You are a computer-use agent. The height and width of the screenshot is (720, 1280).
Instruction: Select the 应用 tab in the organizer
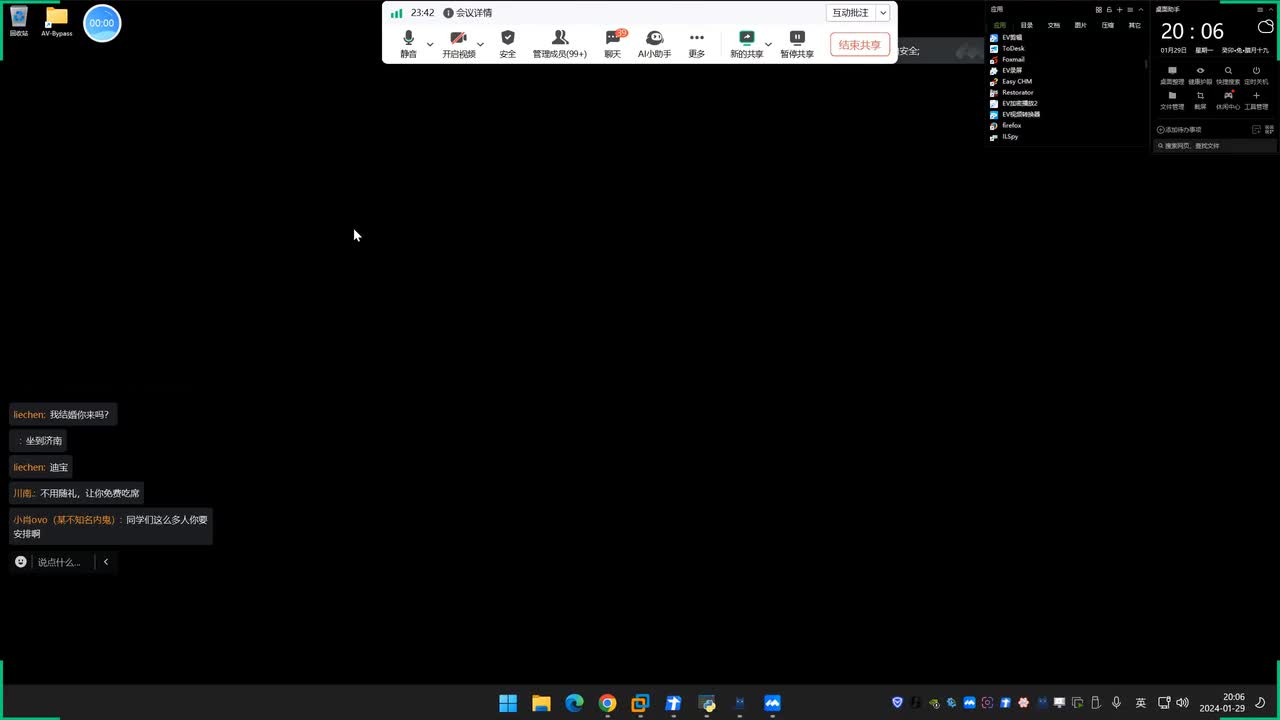click(x=1000, y=25)
